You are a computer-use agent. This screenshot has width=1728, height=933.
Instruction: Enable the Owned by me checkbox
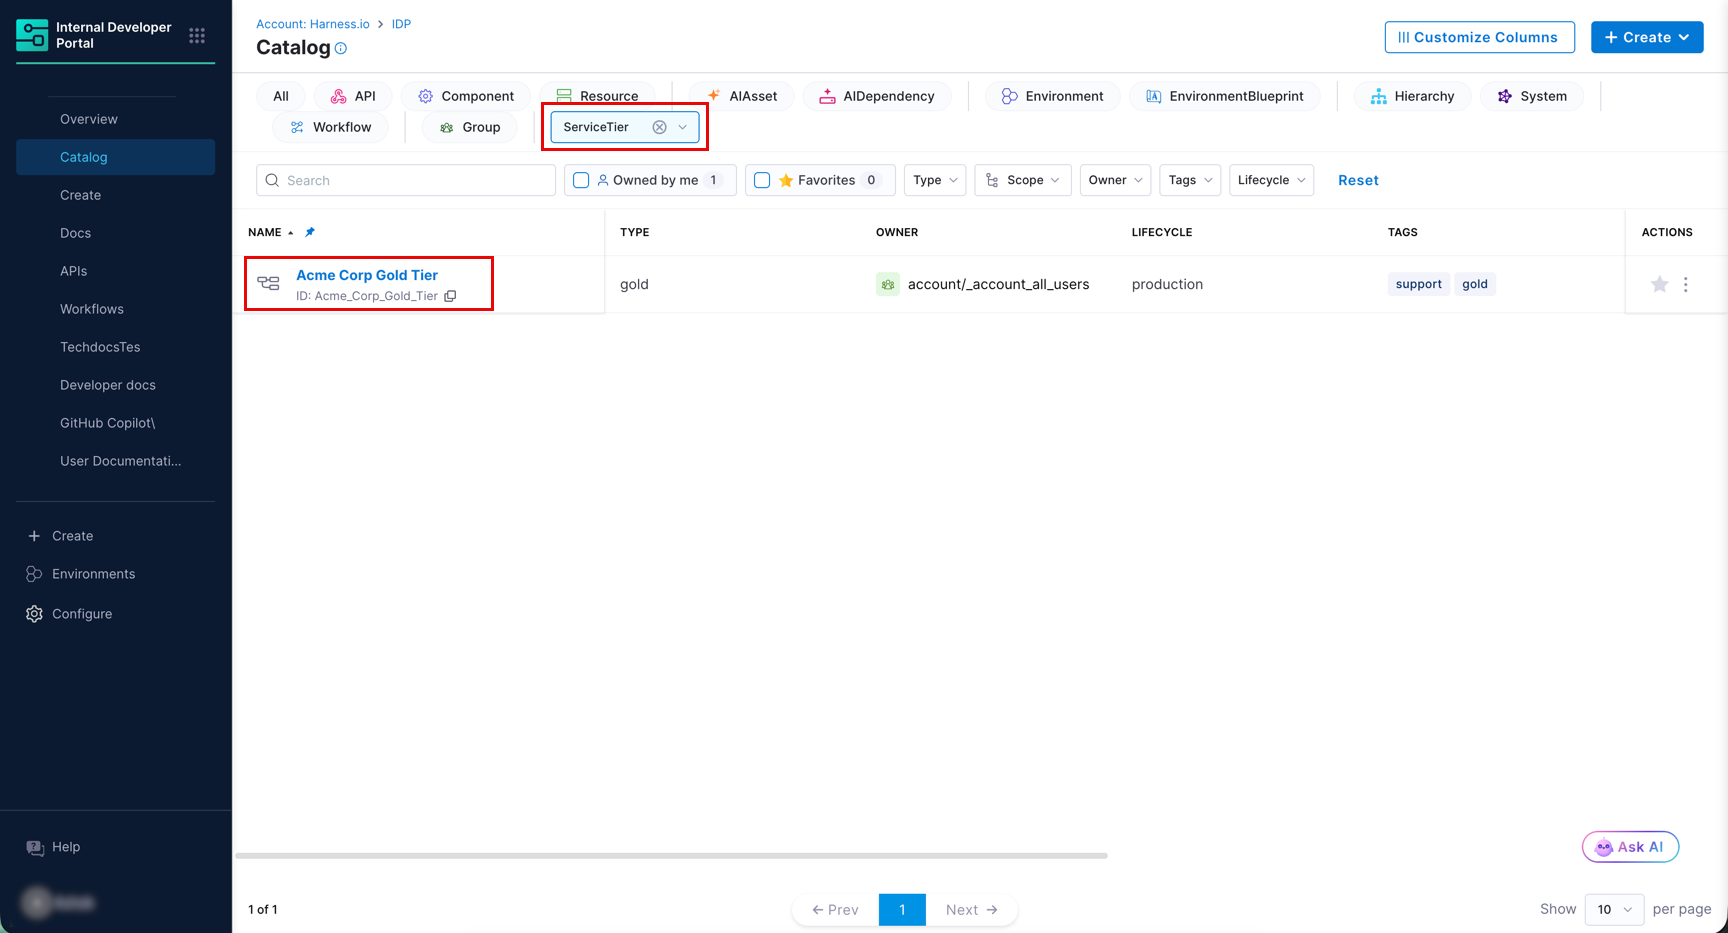[x=581, y=180]
